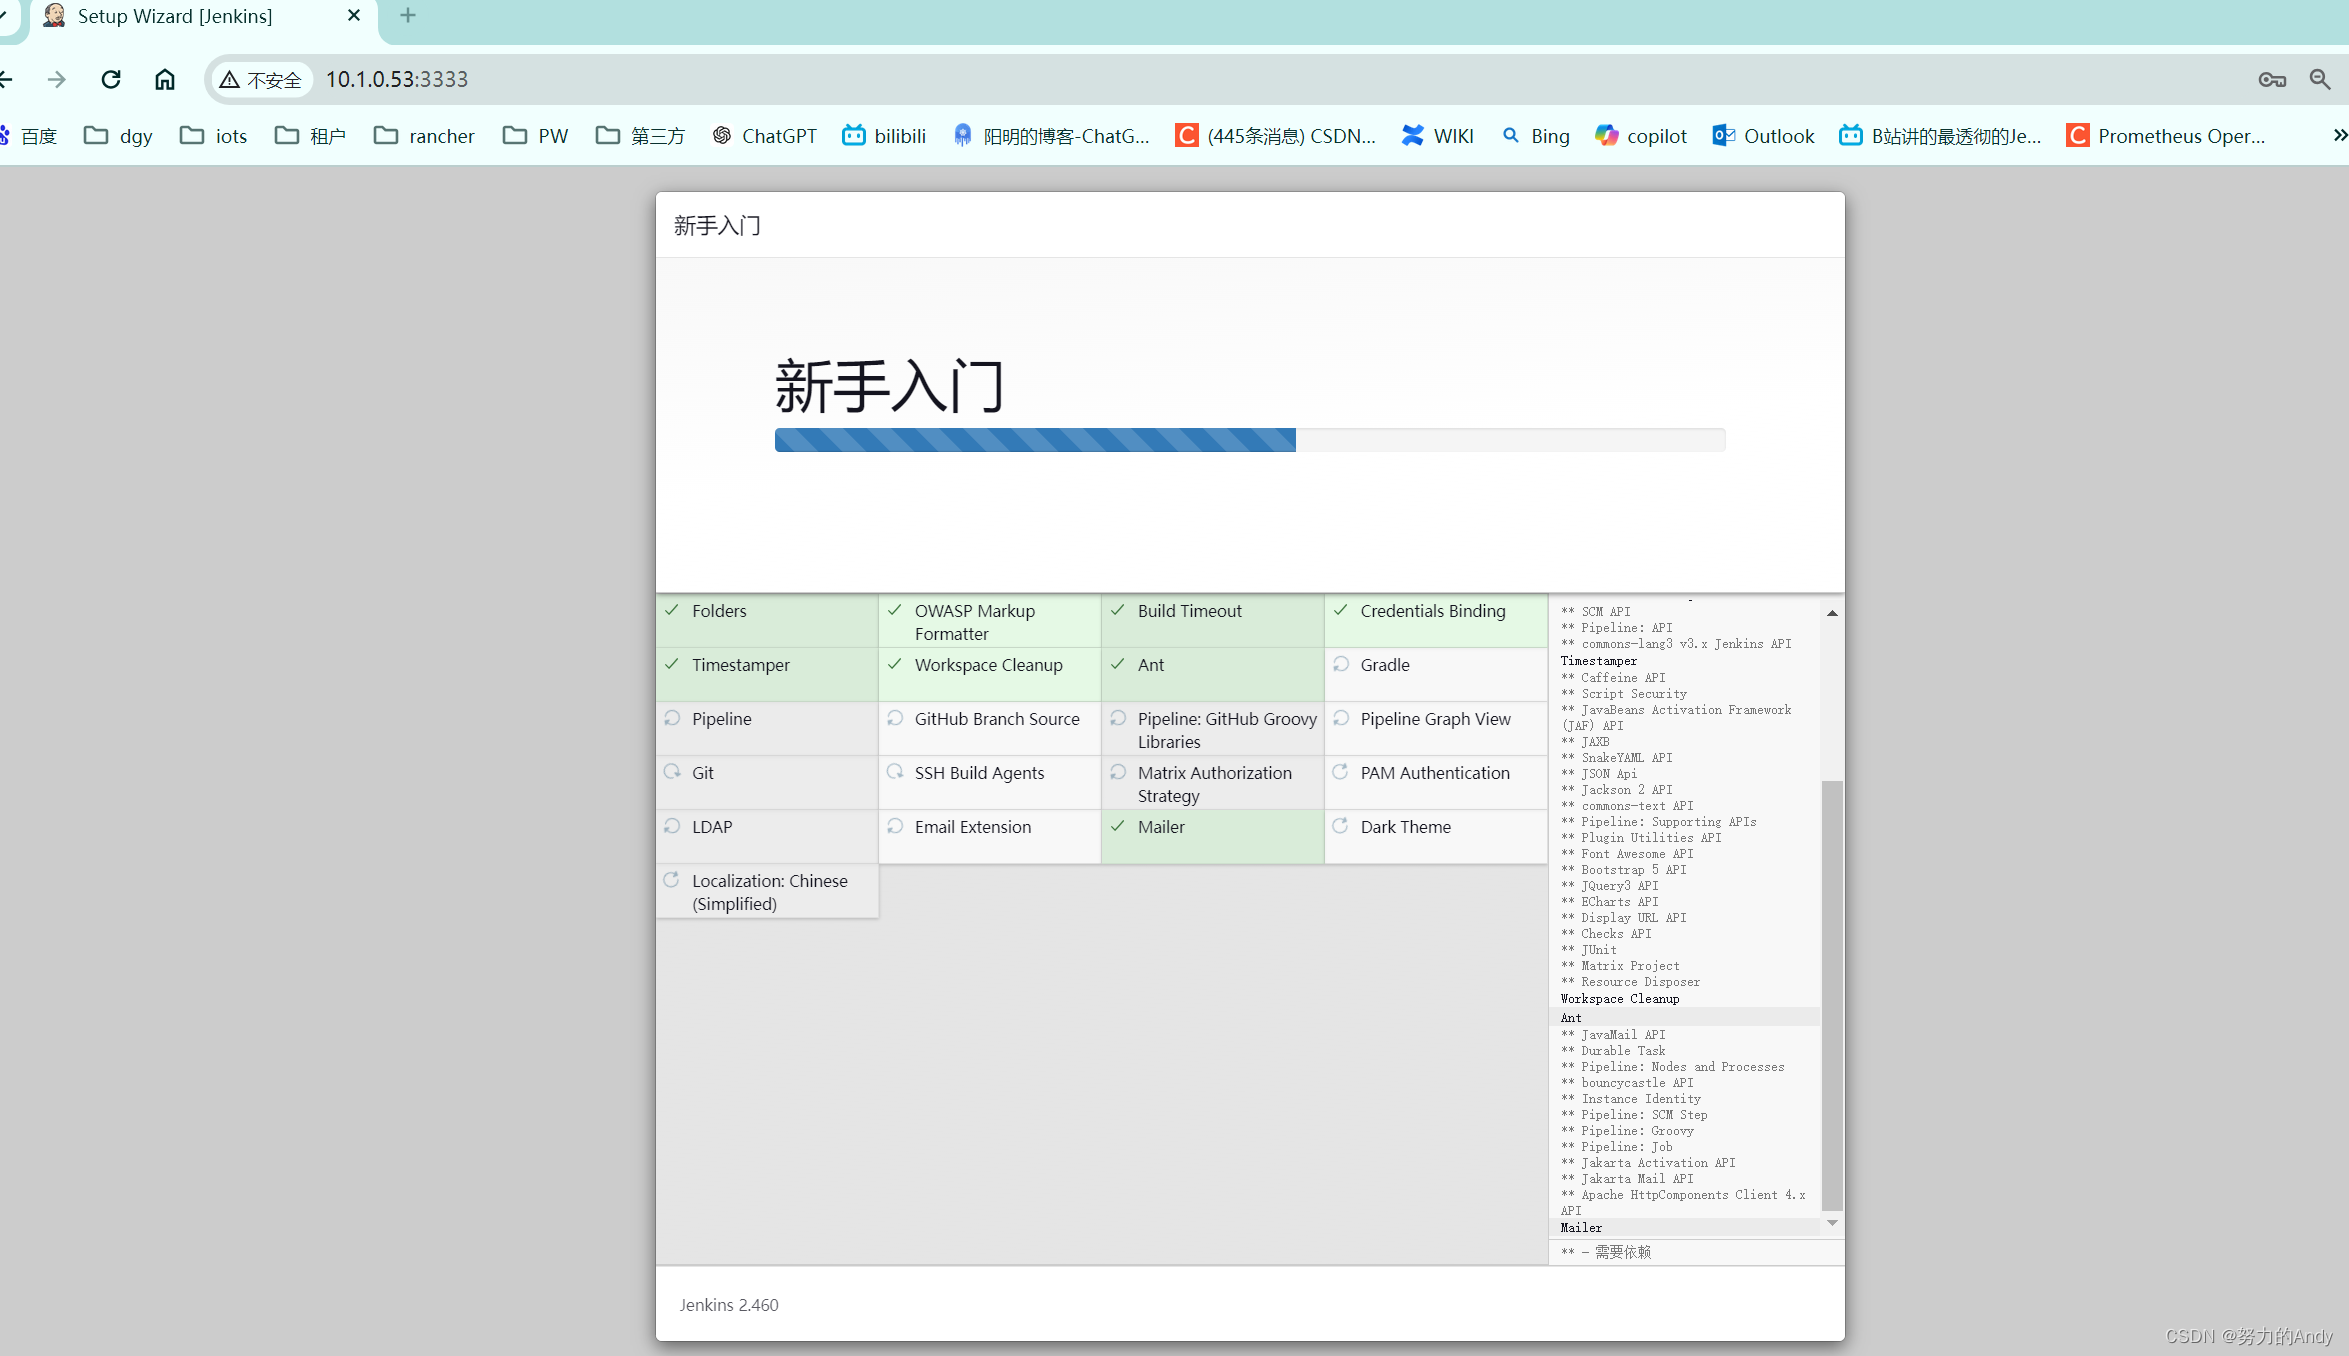Open the 租户 bookmark folder
This screenshot has height=1356, width=2349.
point(311,136)
